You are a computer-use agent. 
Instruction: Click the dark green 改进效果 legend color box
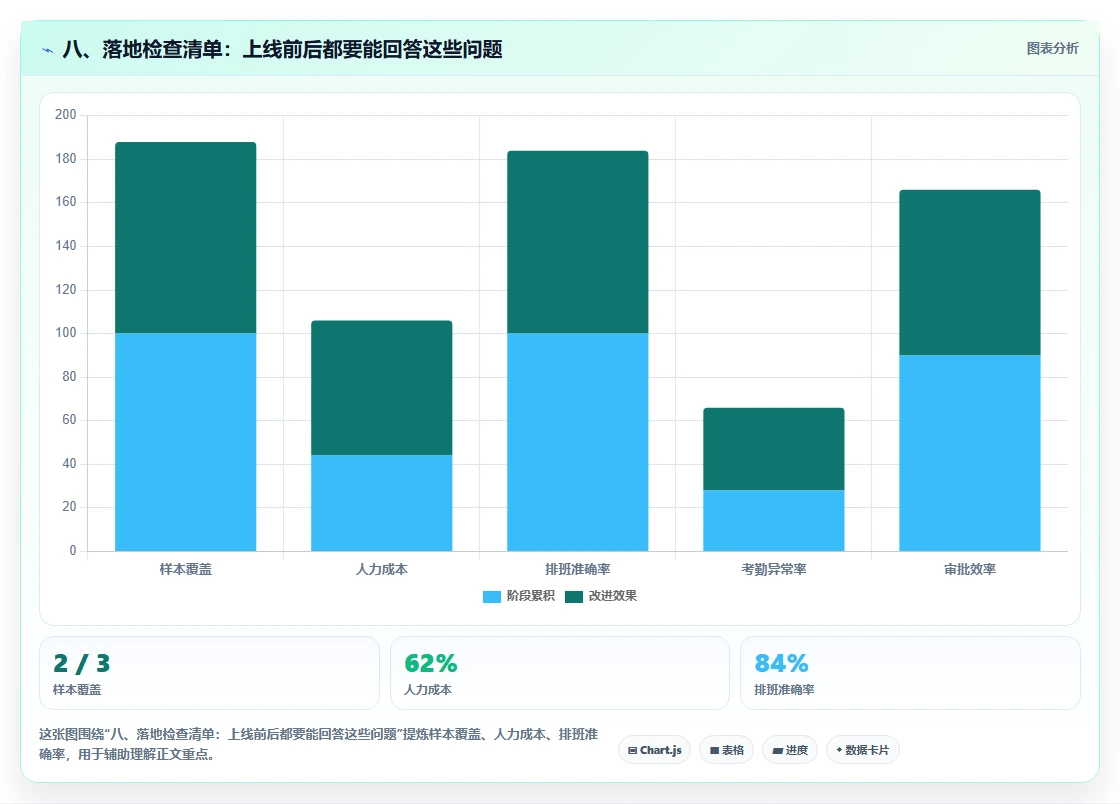tap(574, 597)
